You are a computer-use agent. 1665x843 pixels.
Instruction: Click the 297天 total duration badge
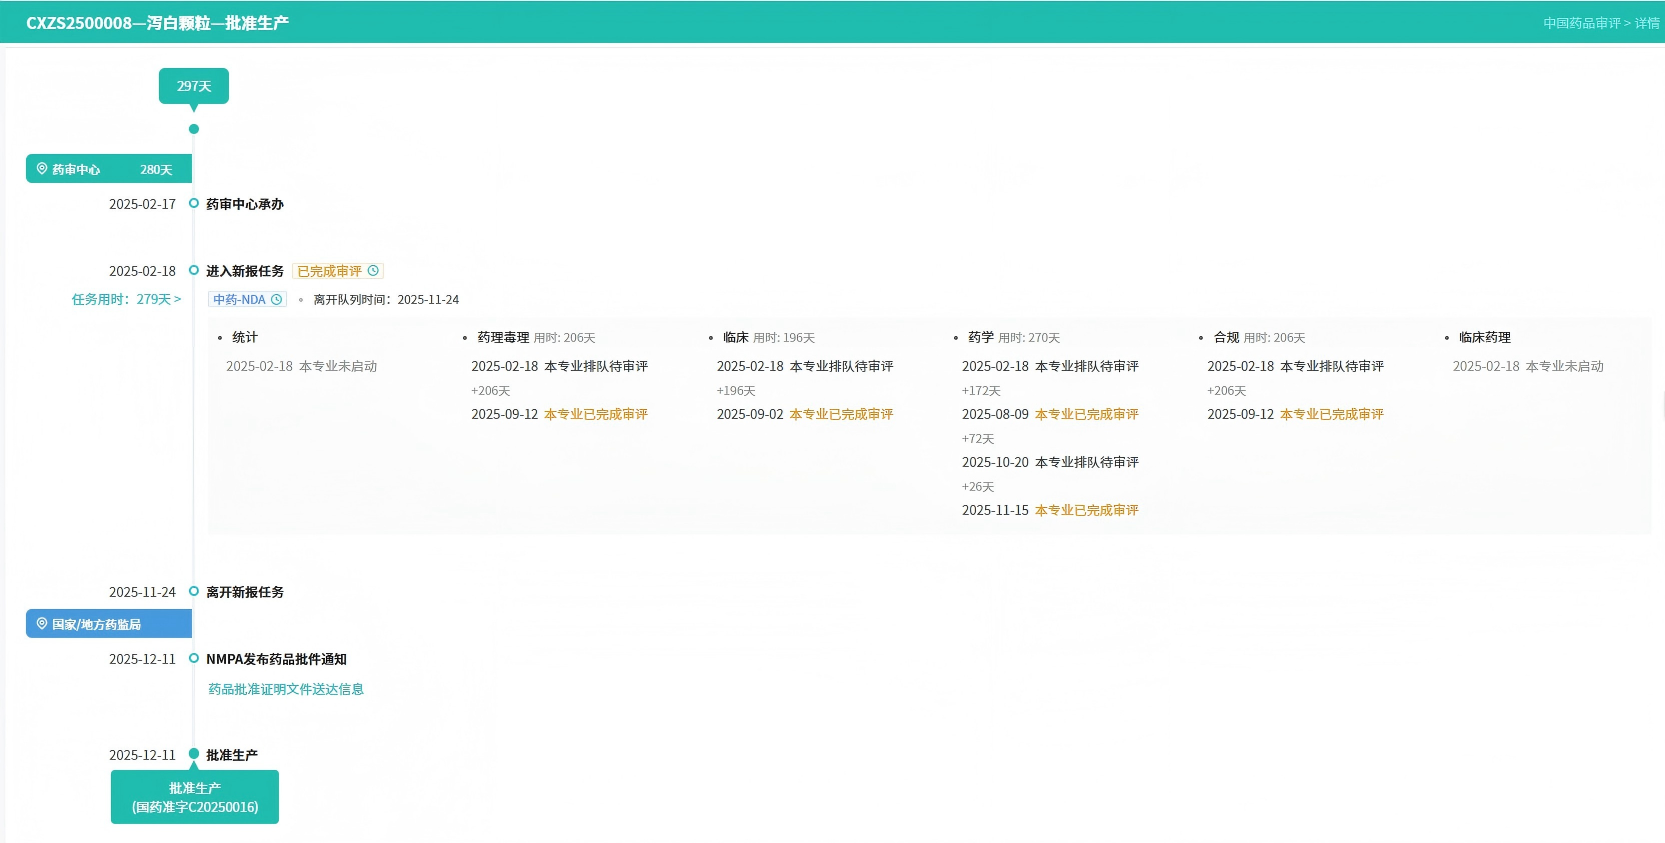click(x=194, y=86)
